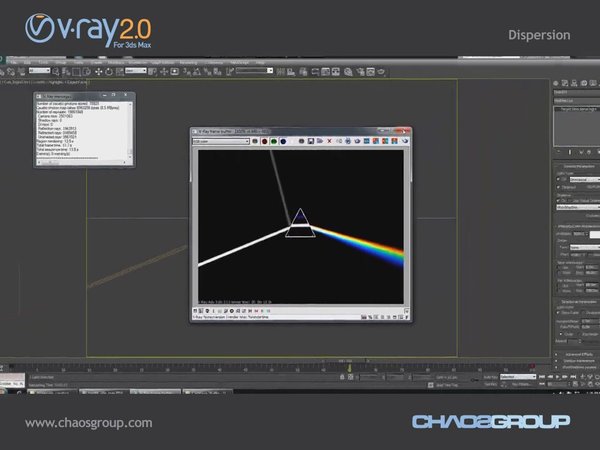Open the Render Setup icon
The width and height of the screenshot is (600, 450).
[x=360, y=72]
